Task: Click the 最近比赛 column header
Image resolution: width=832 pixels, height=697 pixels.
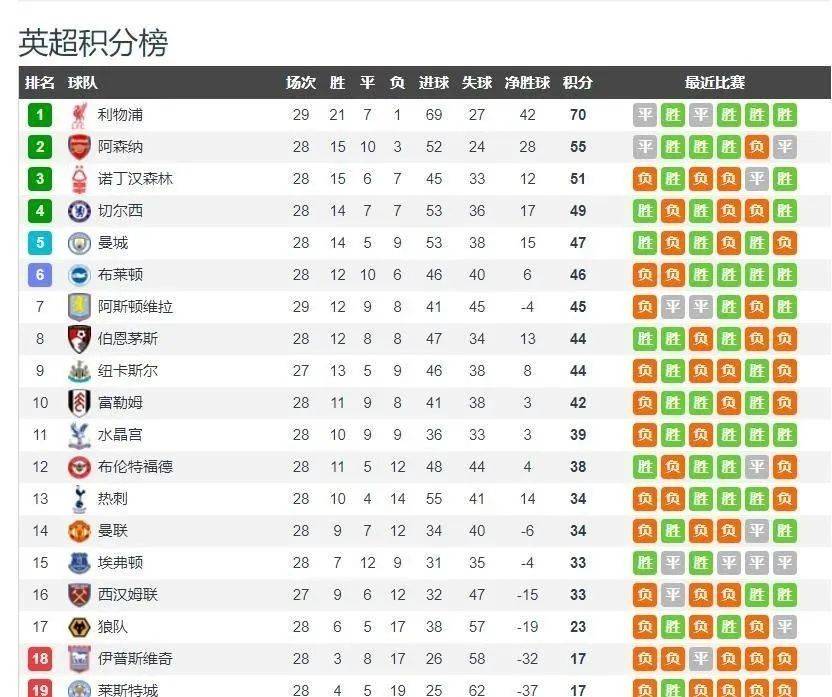Action: [x=714, y=83]
